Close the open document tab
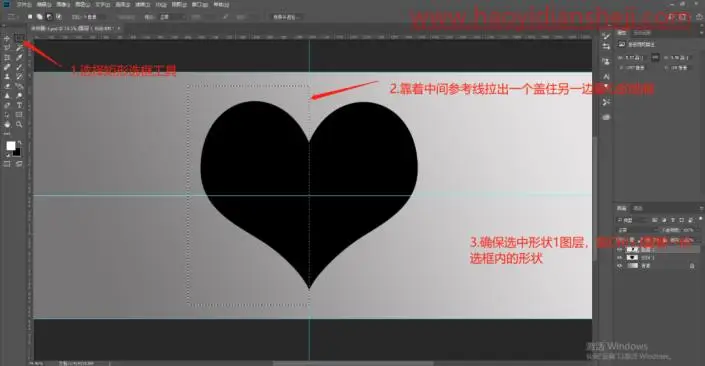Screen dimensions: 705x366 pos(119,28)
